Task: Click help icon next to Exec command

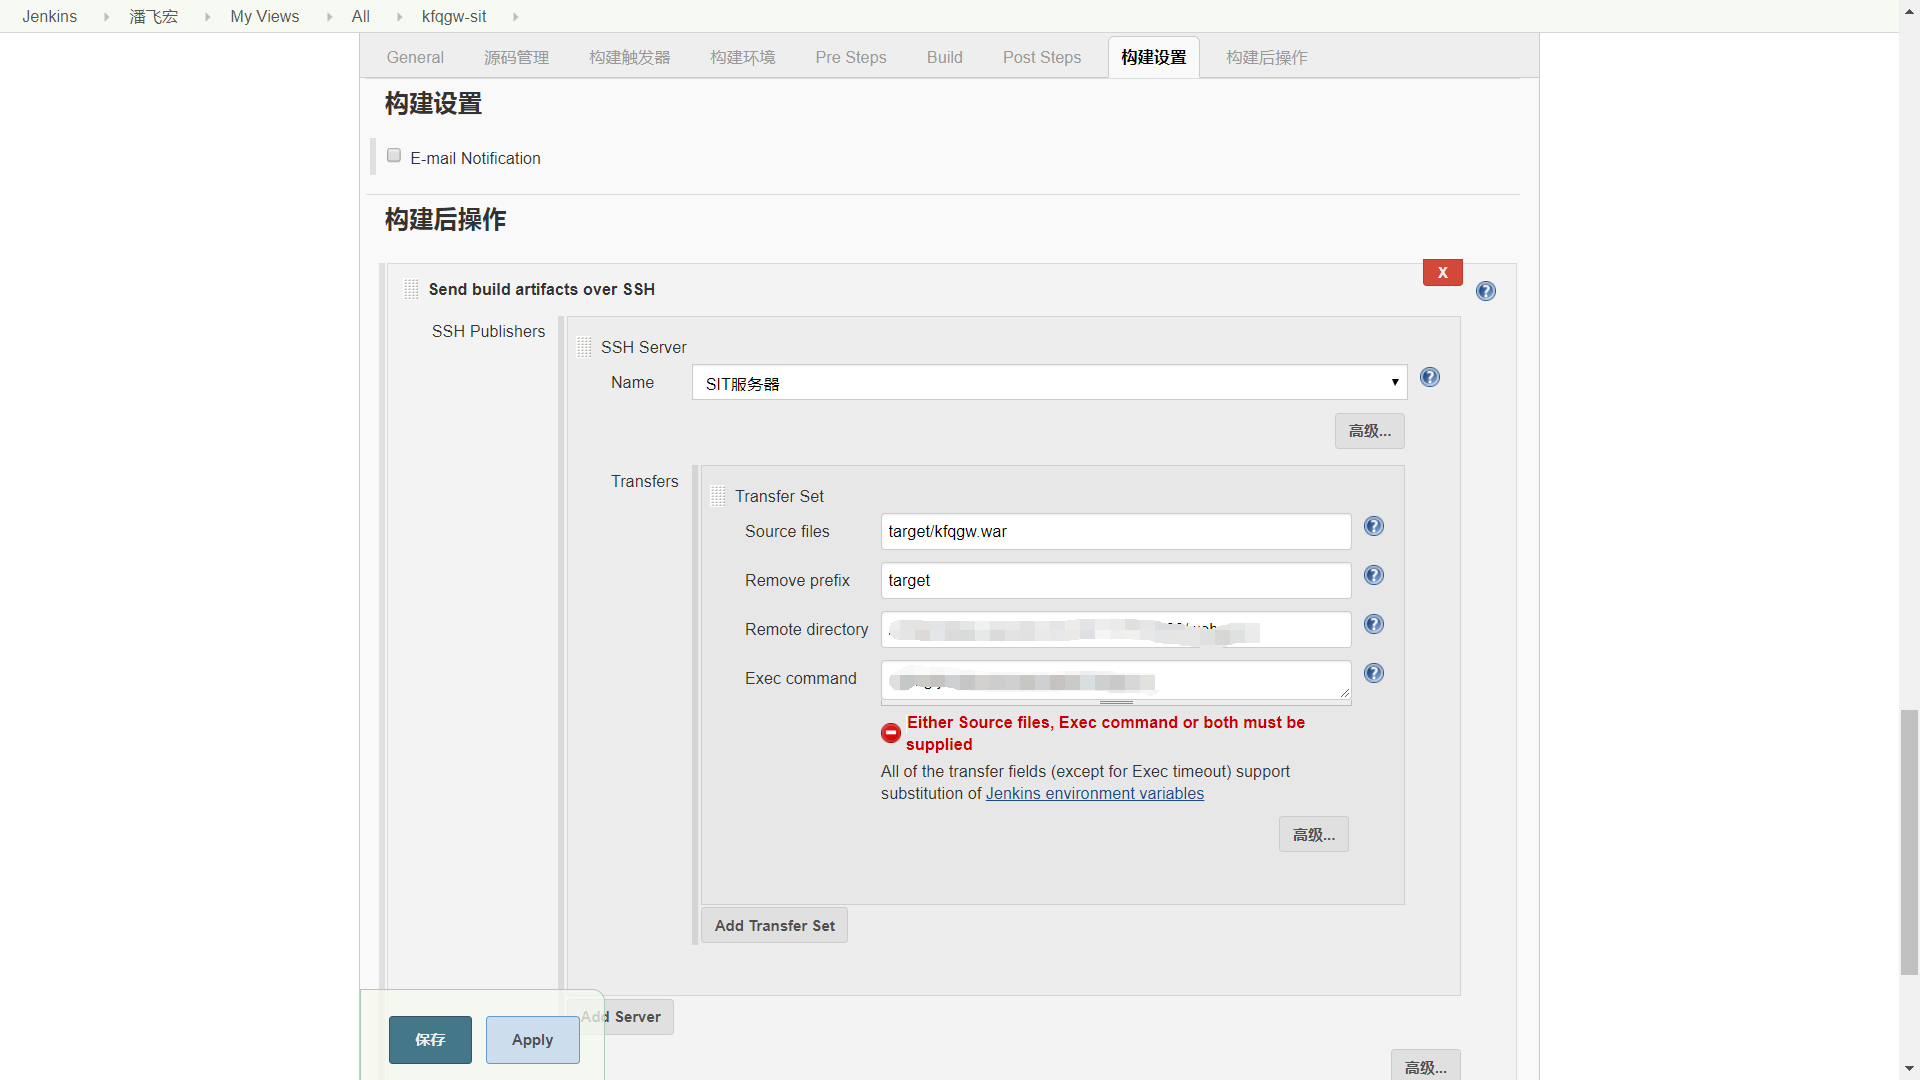Action: coord(1374,673)
